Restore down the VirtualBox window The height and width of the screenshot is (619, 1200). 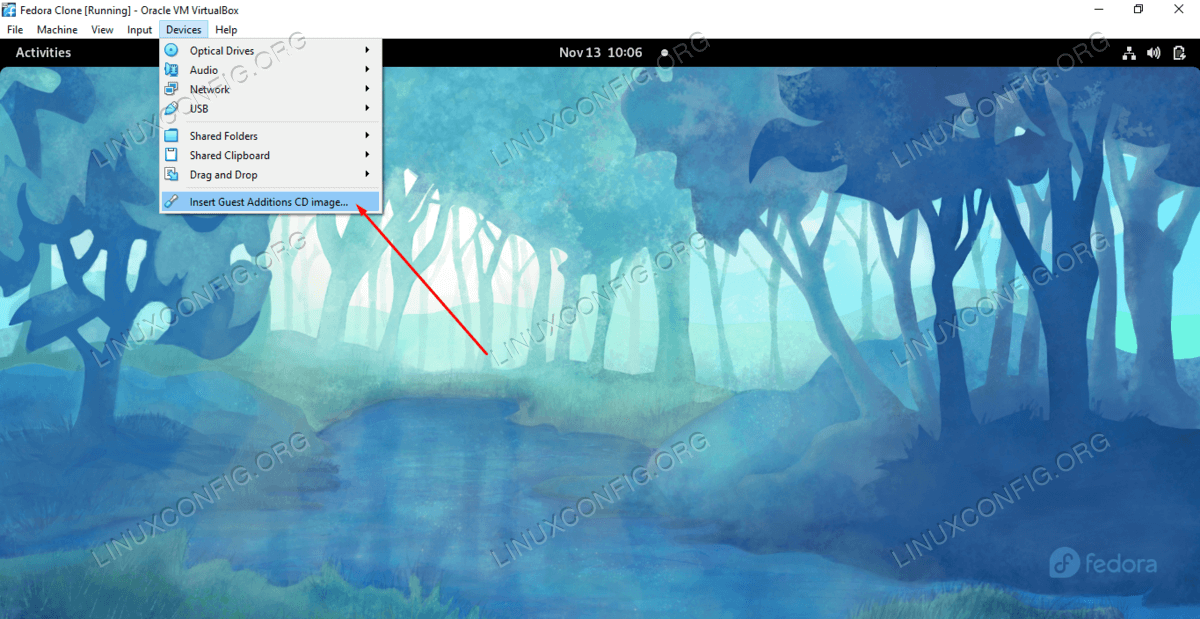1138,10
